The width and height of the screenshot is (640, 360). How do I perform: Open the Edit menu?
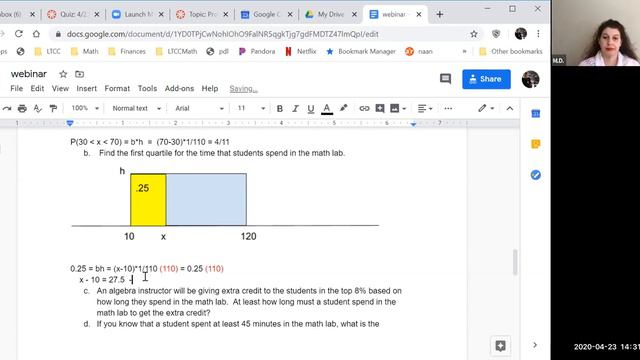(x=37, y=89)
